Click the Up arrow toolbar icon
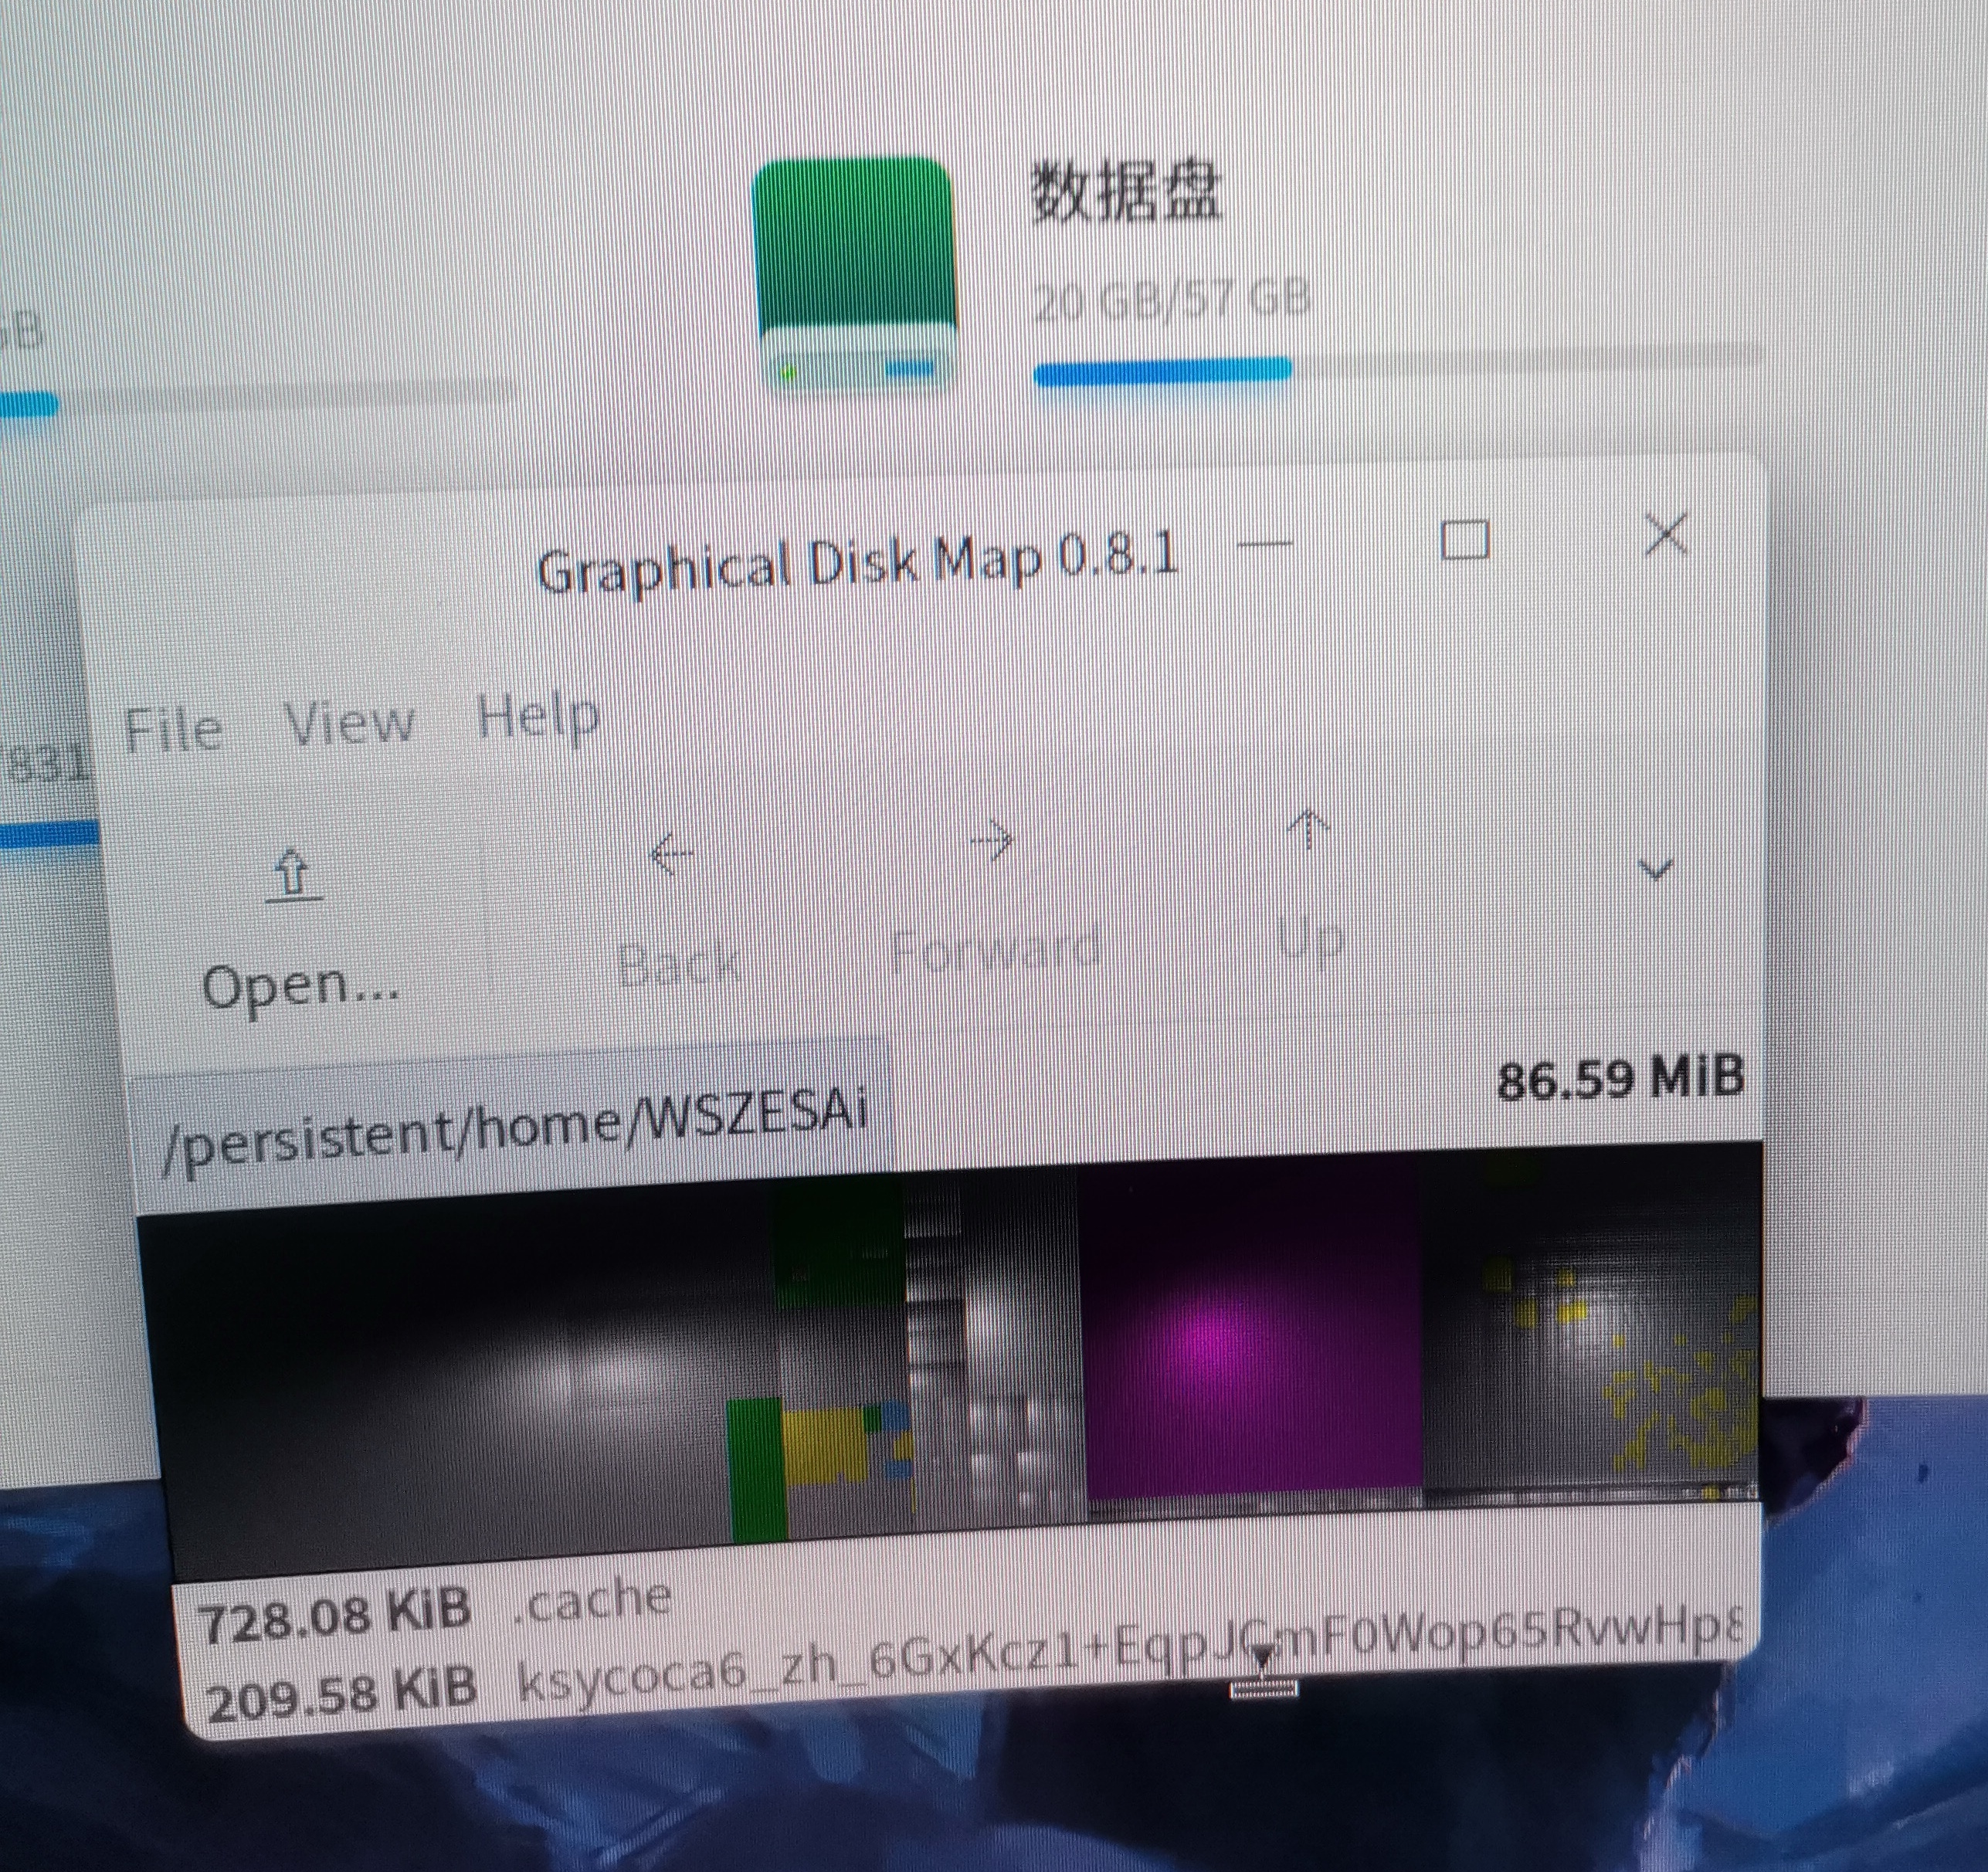The width and height of the screenshot is (1988, 1872). pyautogui.click(x=1308, y=831)
